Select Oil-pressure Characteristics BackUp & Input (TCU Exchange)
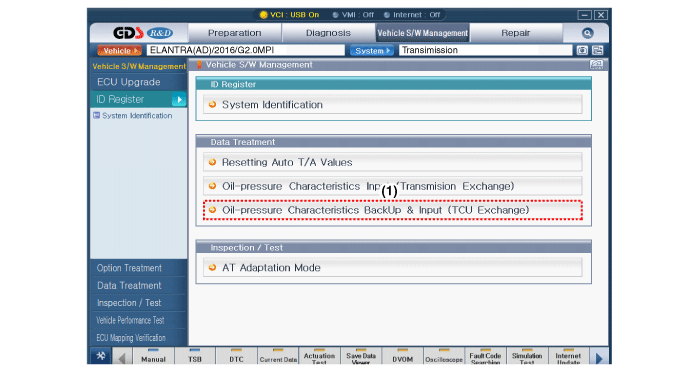This screenshot has height=372, width=699. (393, 210)
